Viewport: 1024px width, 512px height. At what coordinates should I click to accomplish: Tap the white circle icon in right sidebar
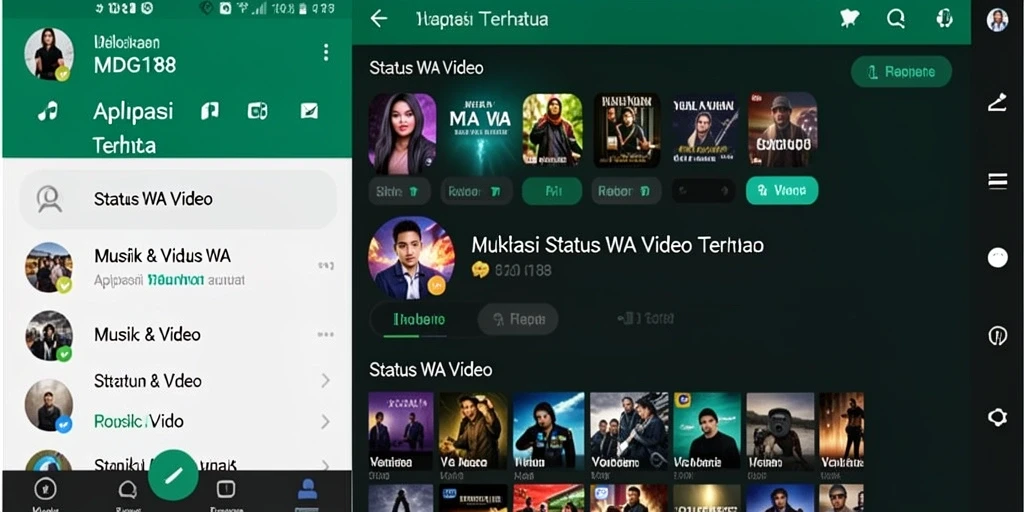[997, 258]
